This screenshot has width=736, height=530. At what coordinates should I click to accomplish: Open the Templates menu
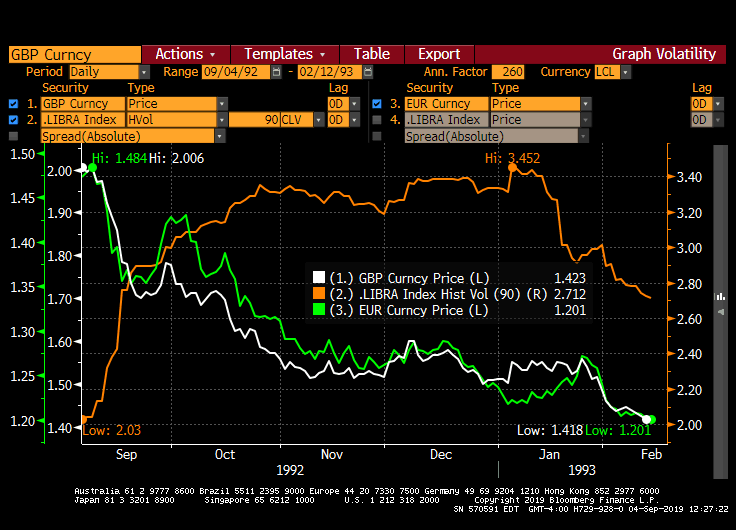tap(284, 54)
